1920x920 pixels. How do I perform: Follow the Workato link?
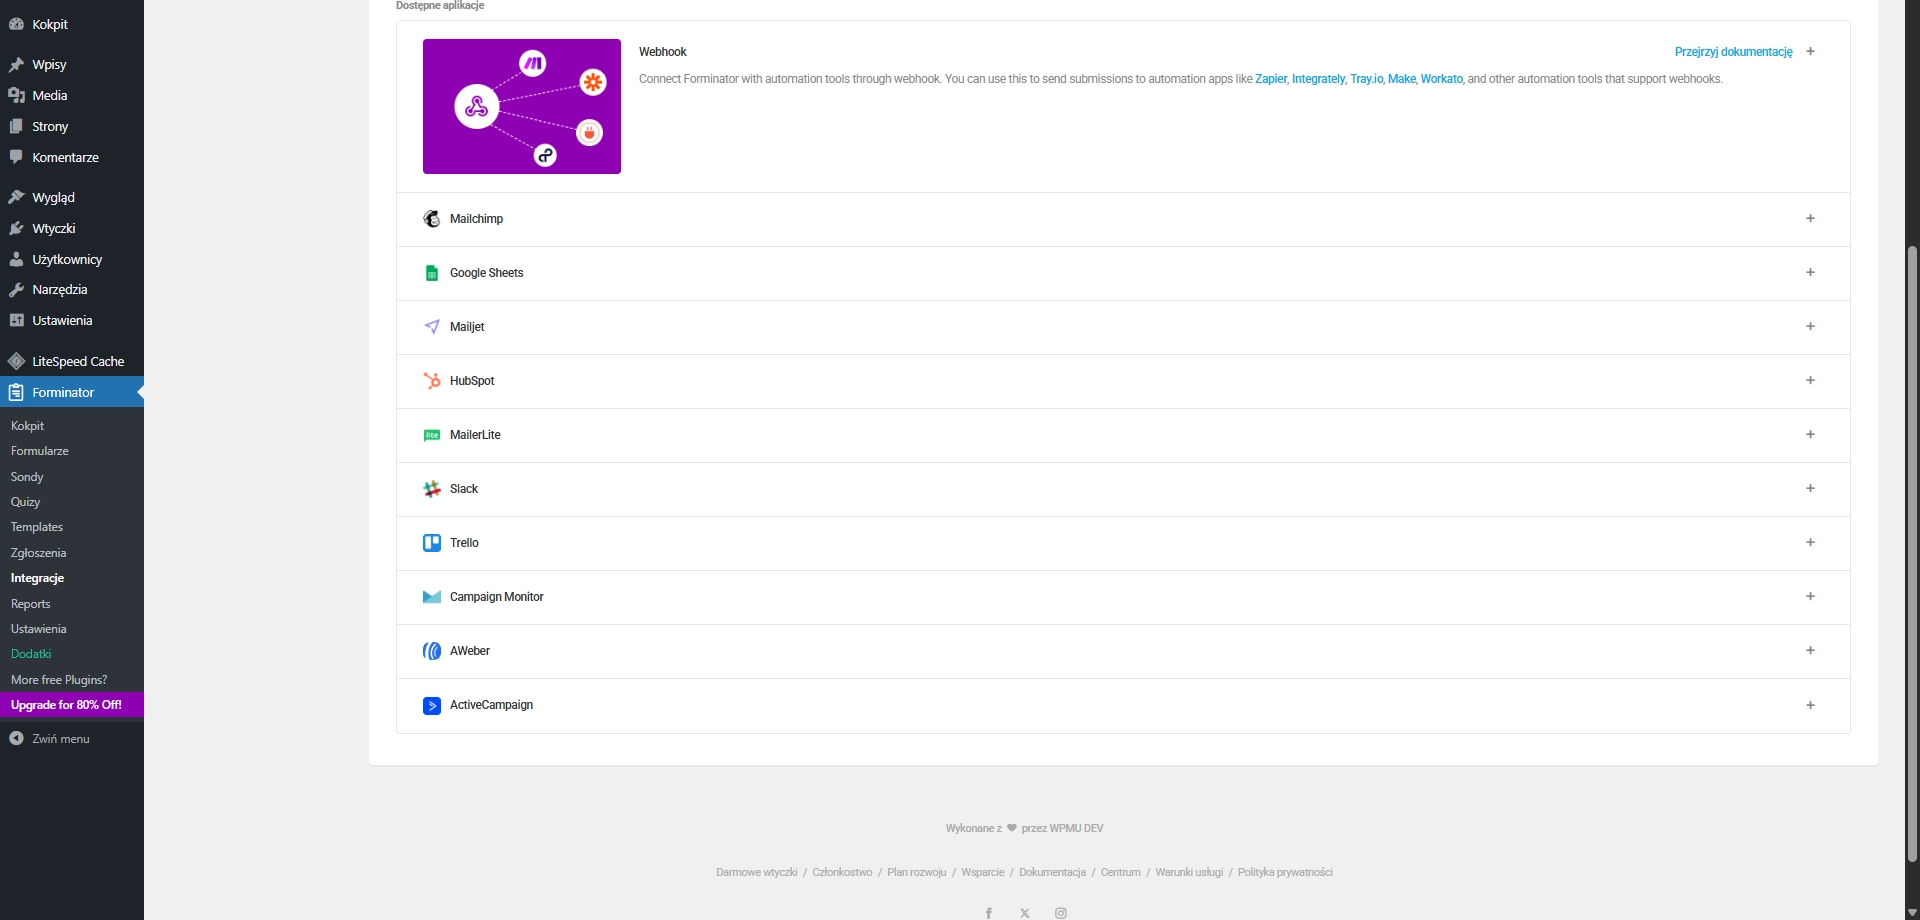1441,79
